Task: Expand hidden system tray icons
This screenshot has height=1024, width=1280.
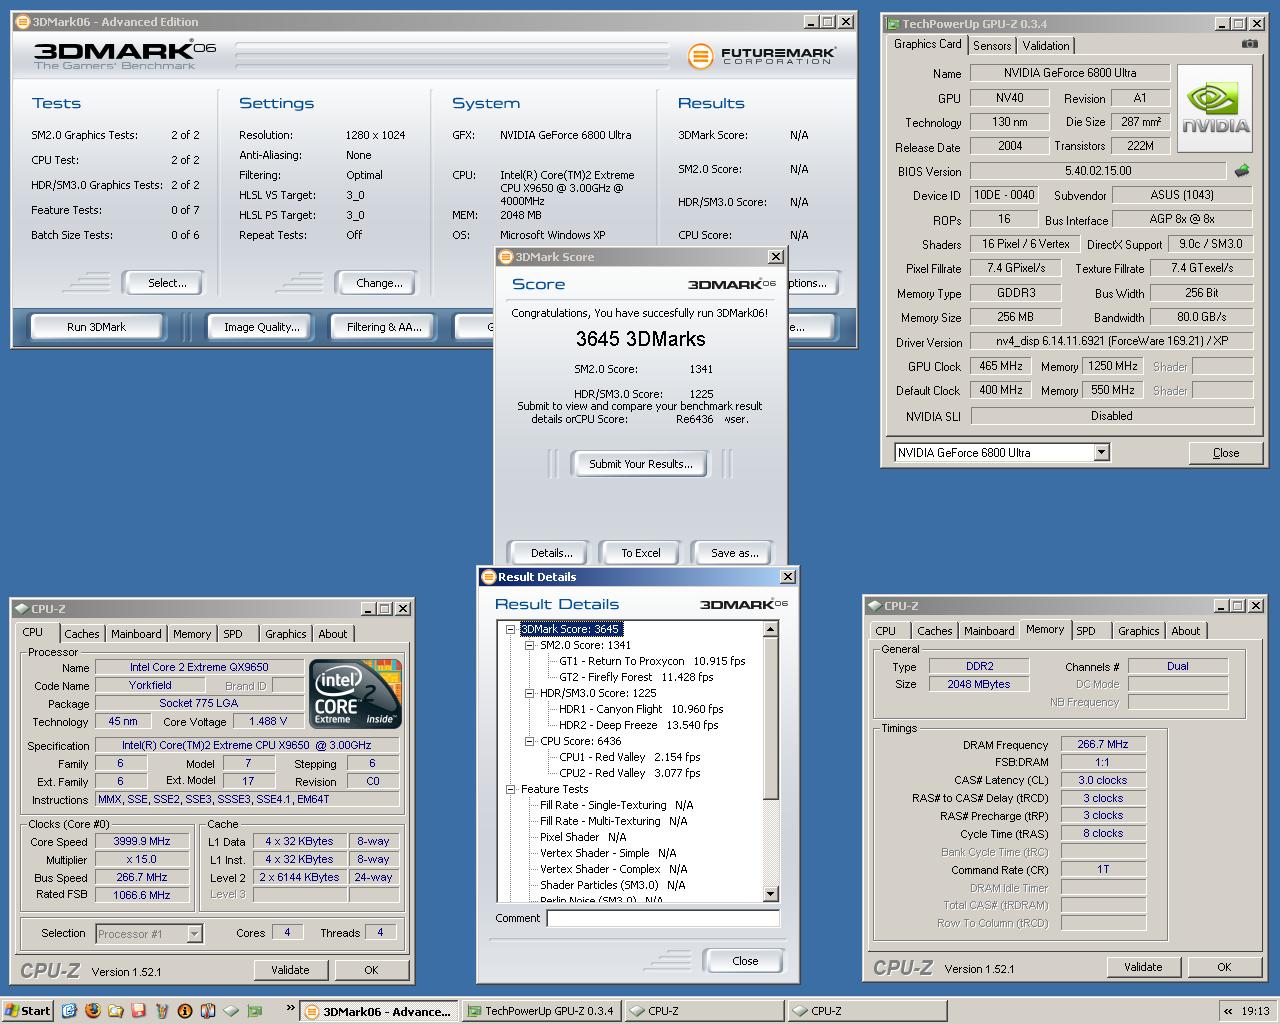Action: click(1228, 1011)
